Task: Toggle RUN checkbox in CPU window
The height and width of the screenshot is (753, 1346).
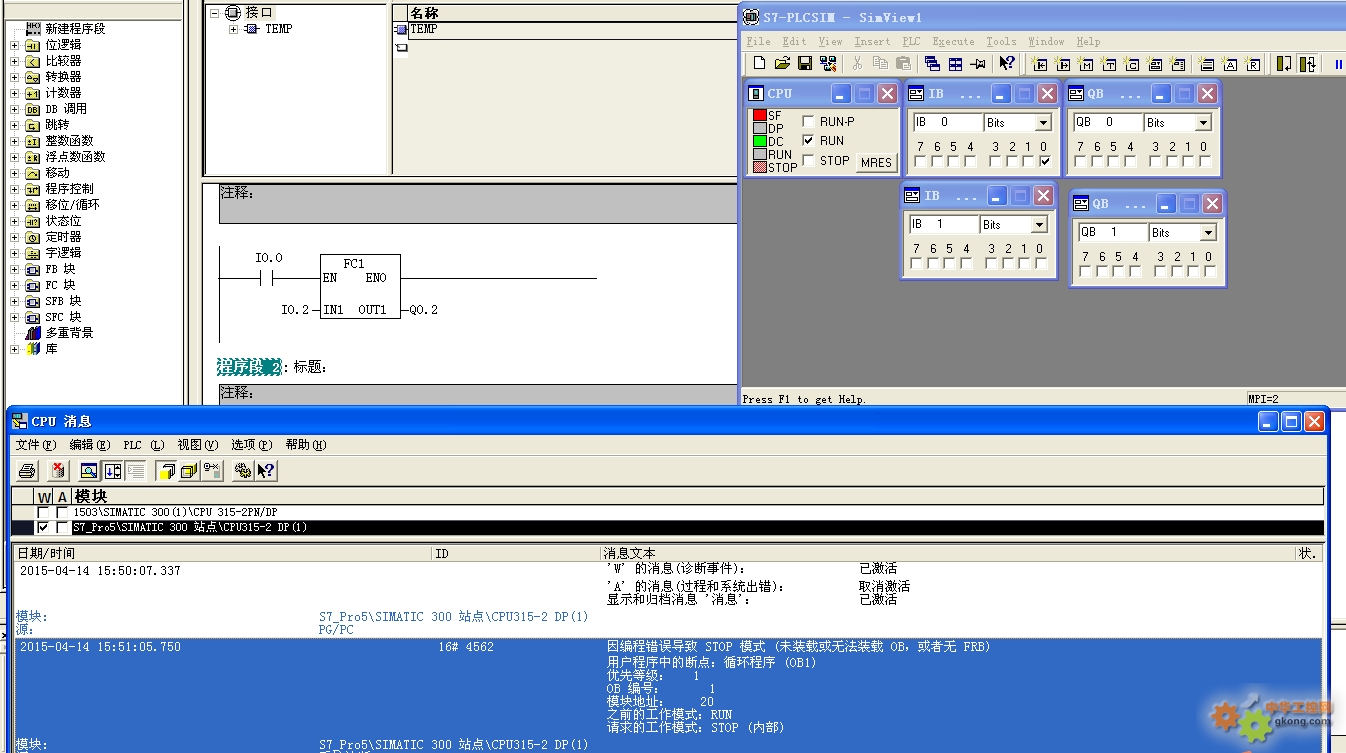Action: pyautogui.click(x=808, y=141)
